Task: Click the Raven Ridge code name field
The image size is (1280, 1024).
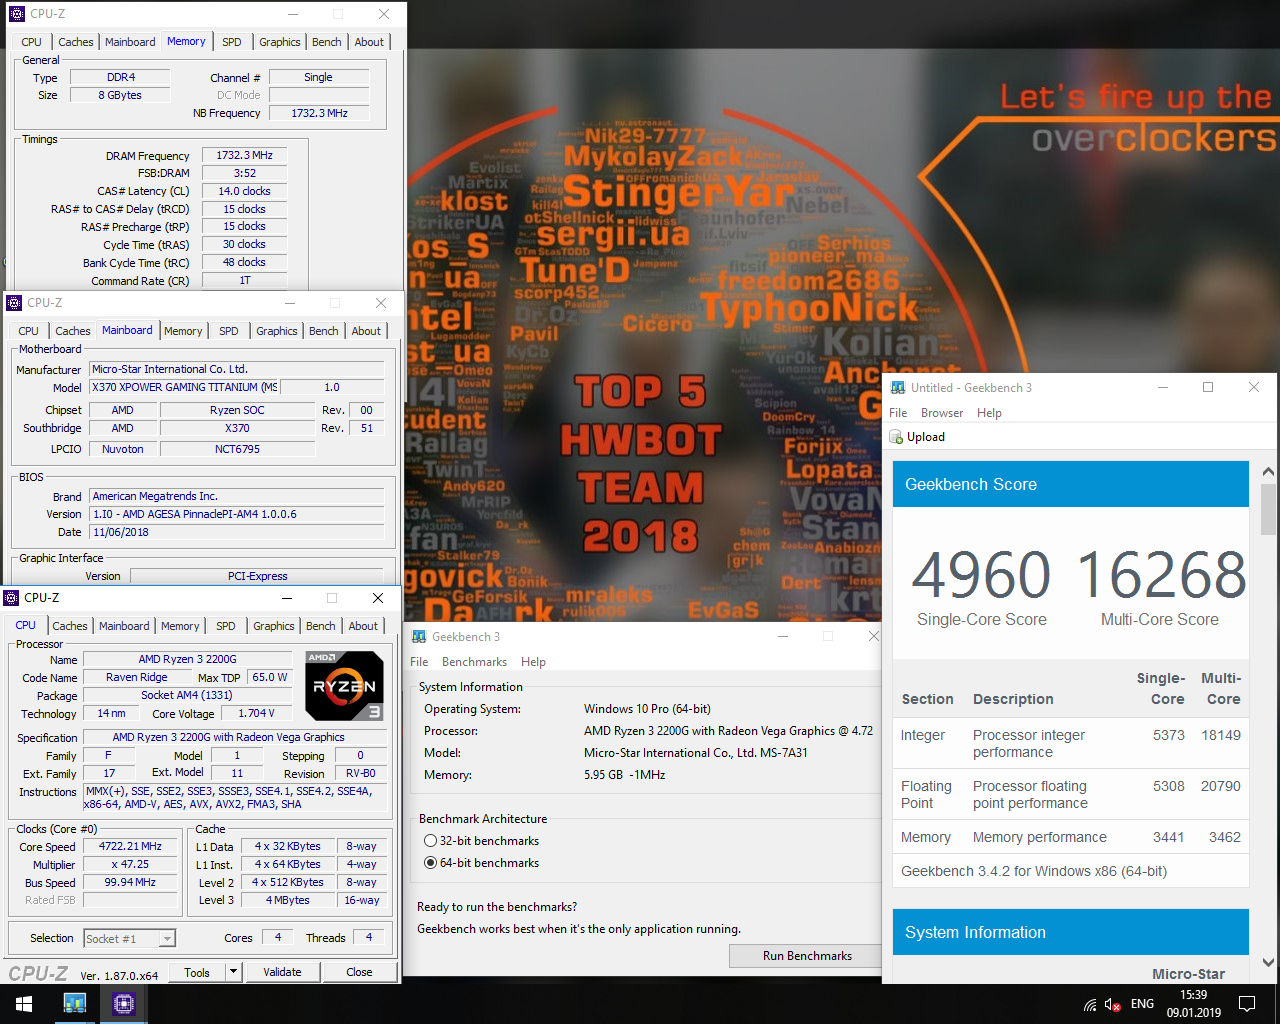Action: [x=137, y=677]
